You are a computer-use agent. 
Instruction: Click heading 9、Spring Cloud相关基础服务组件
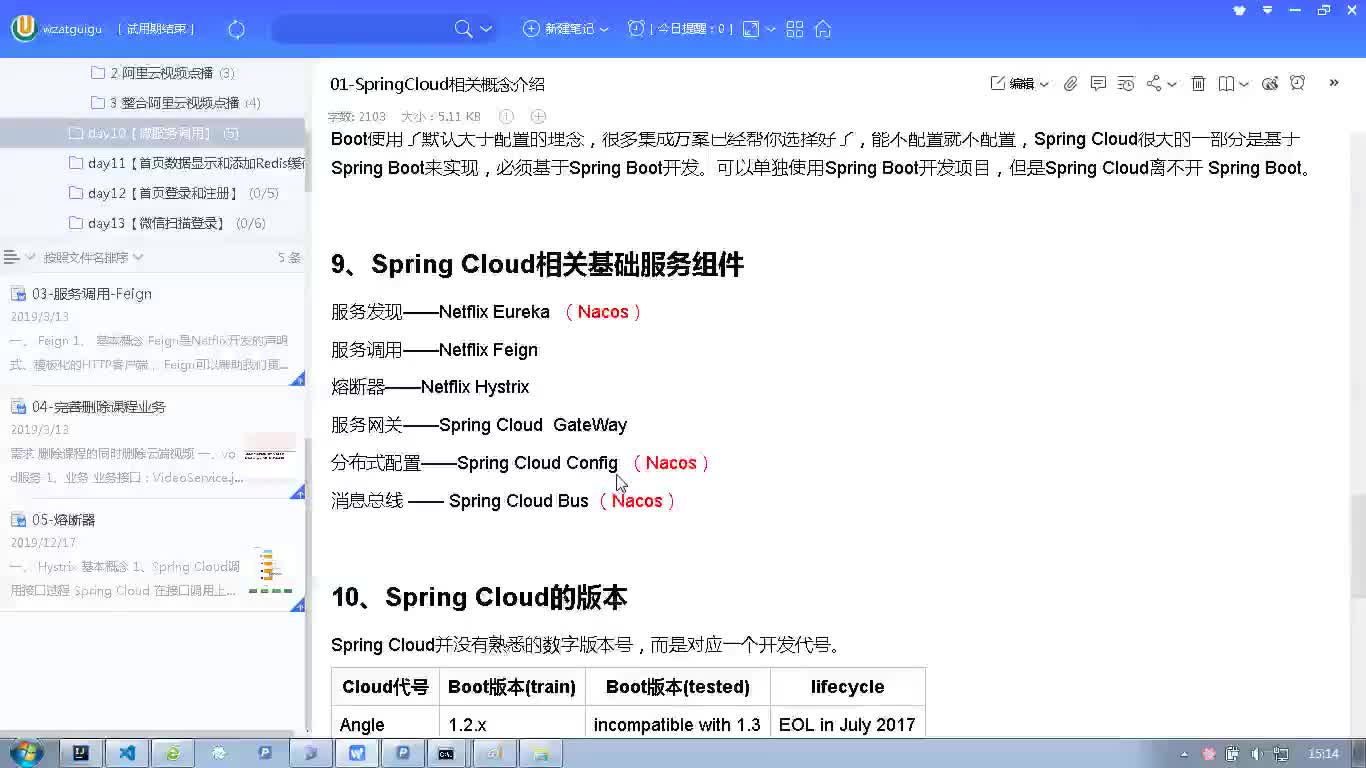click(x=537, y=264)
